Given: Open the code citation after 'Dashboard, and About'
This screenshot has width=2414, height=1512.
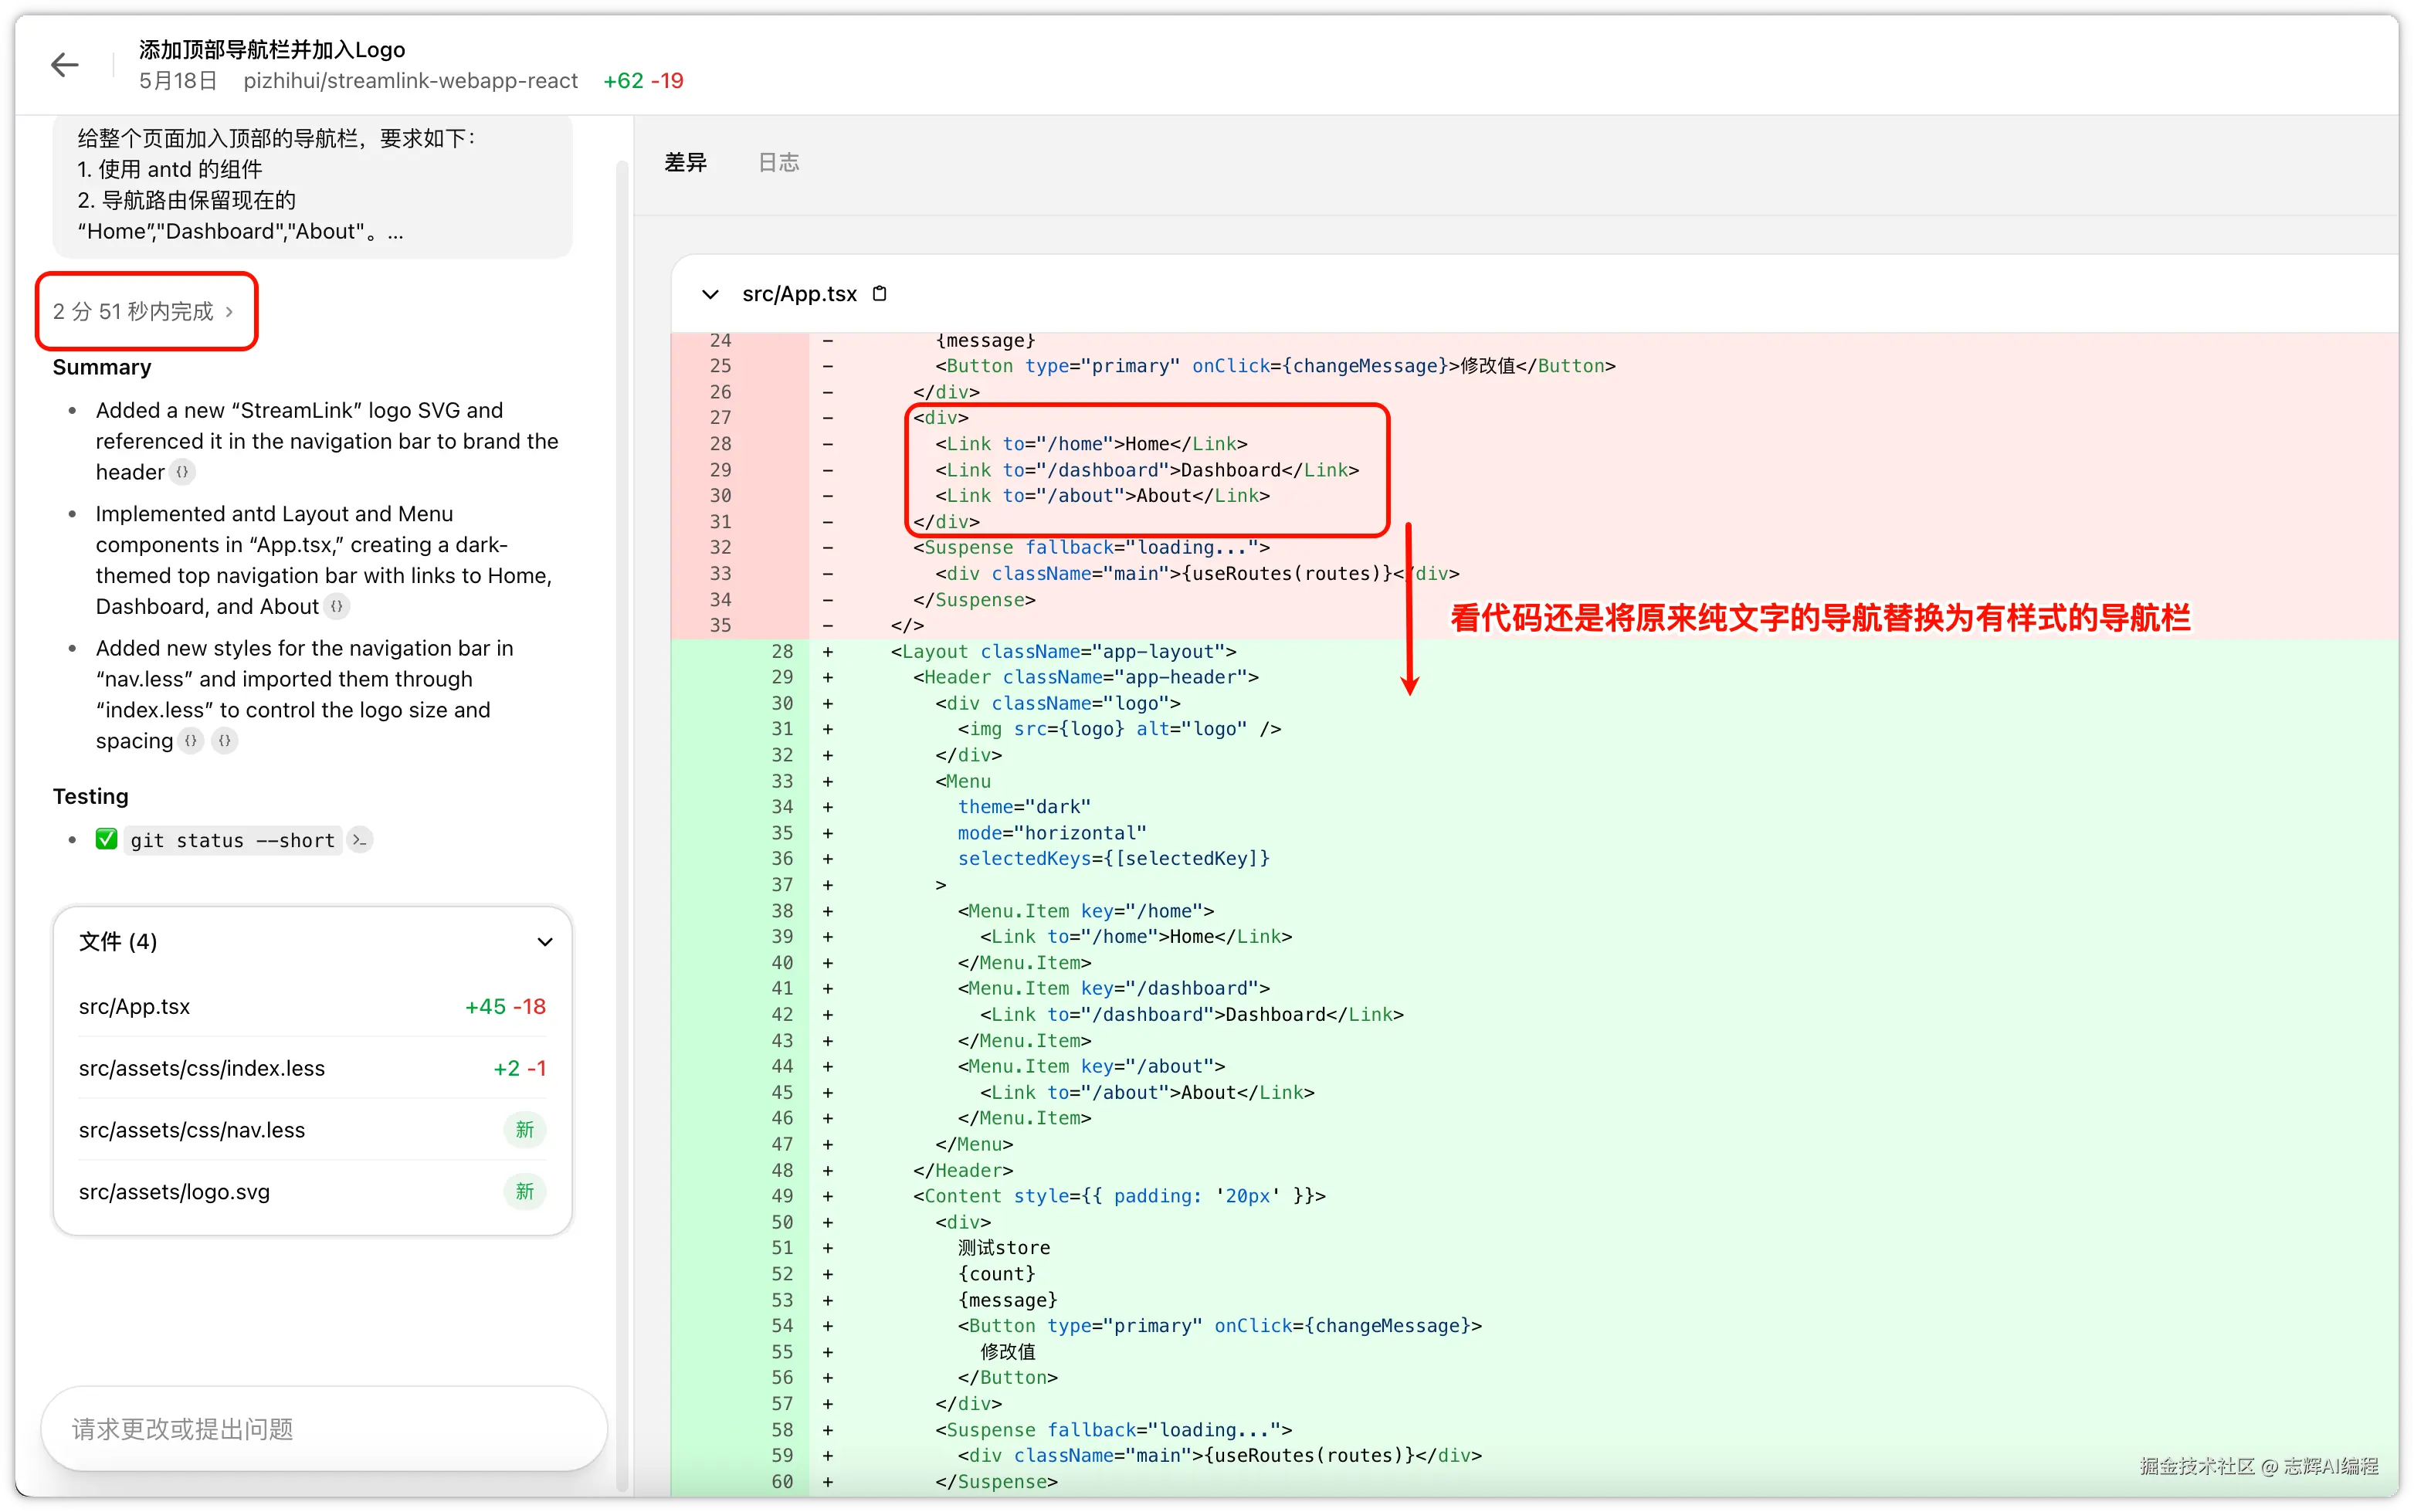Looking at the screenshot, I should tap(337, 606).
